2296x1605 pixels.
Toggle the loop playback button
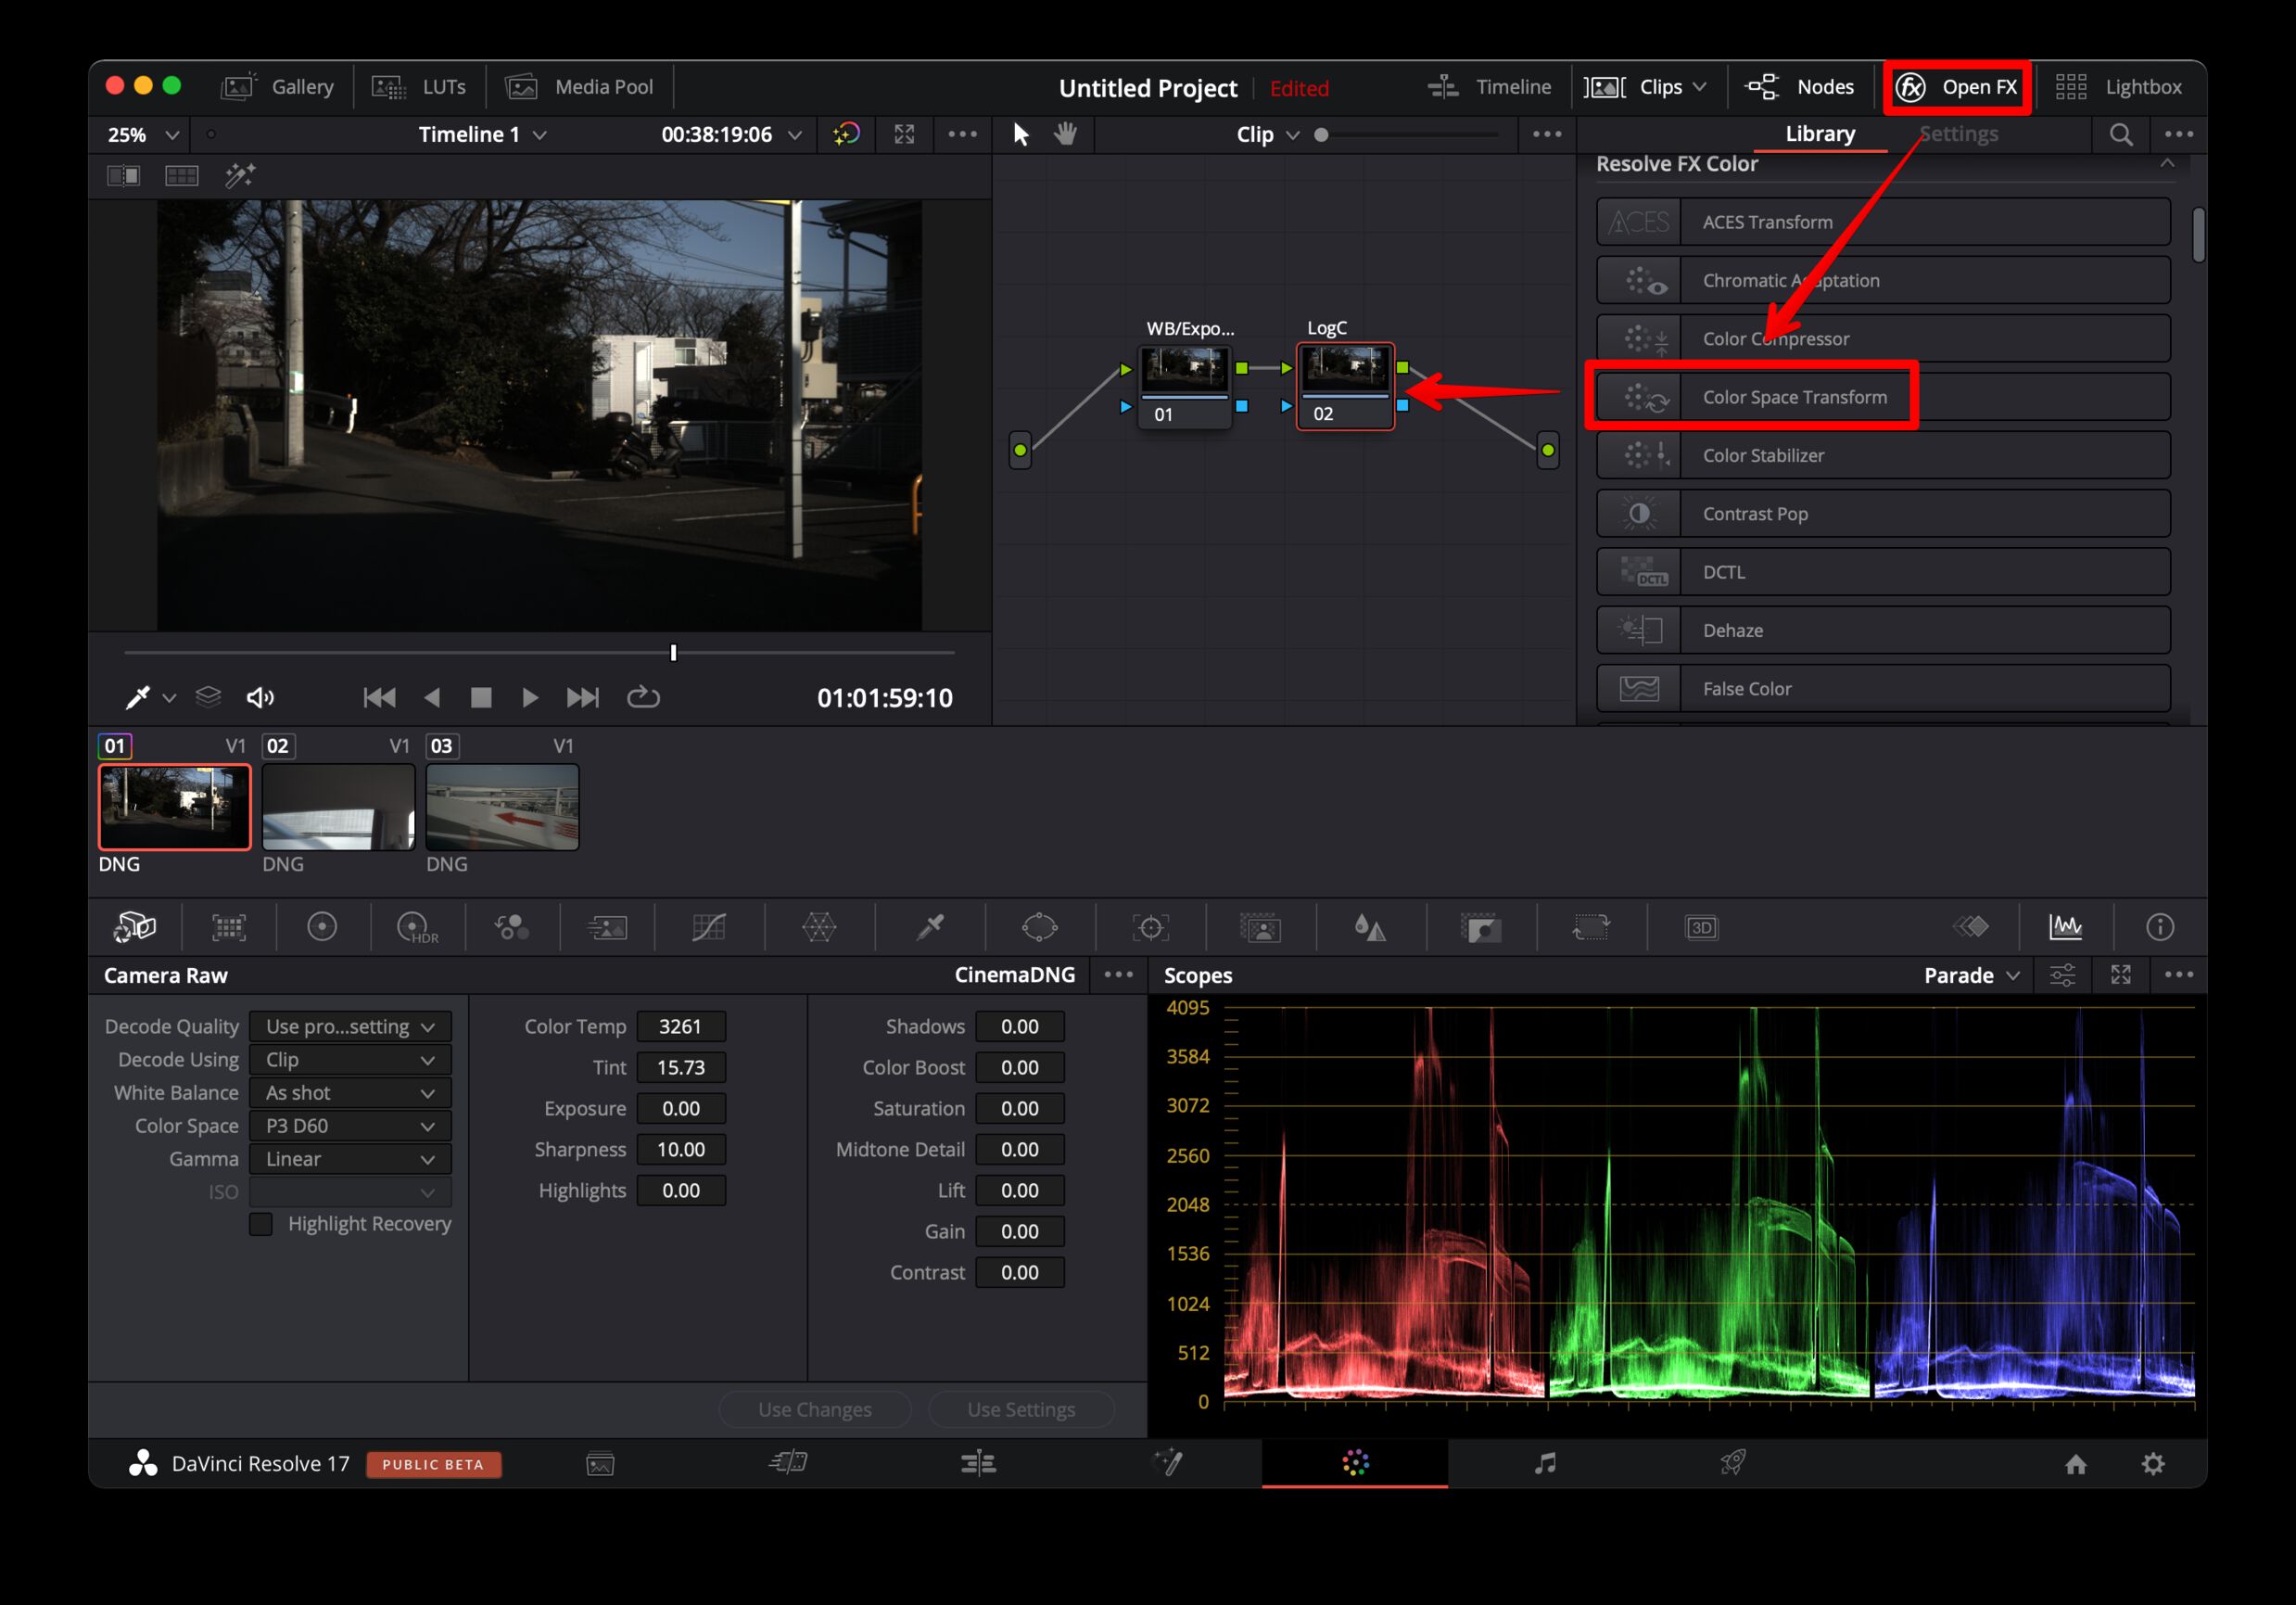coord(643,697)
